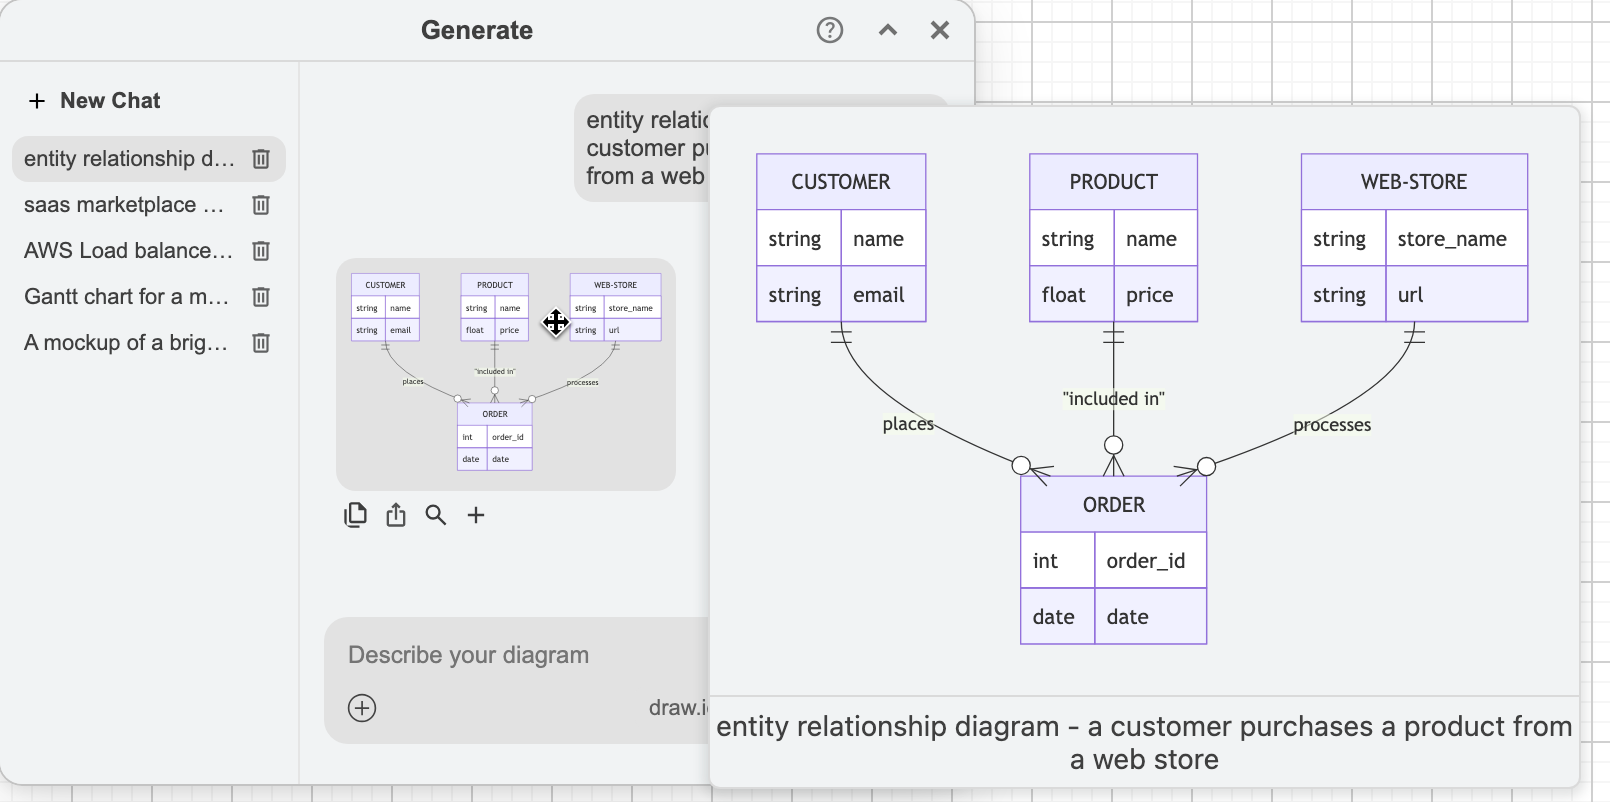Click the float type cell in PRODUCT

point(1072,295)
